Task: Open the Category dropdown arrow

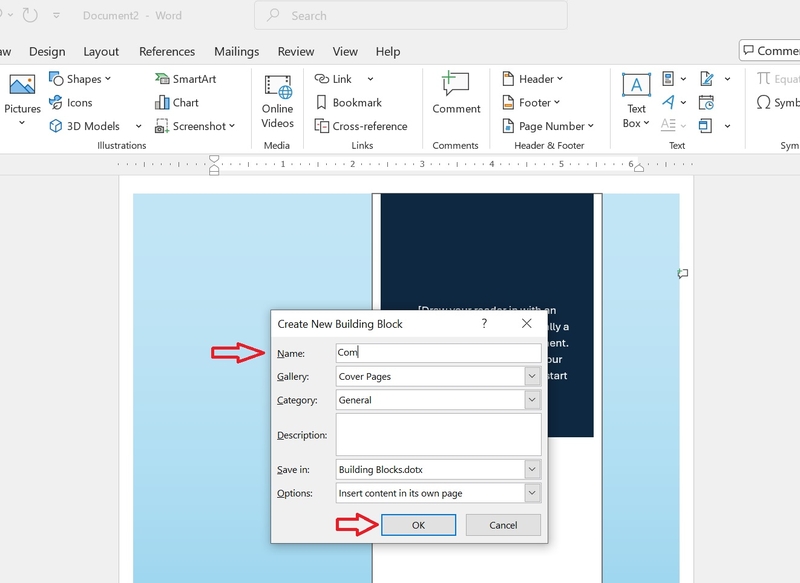Action: (x=532, y=400)
